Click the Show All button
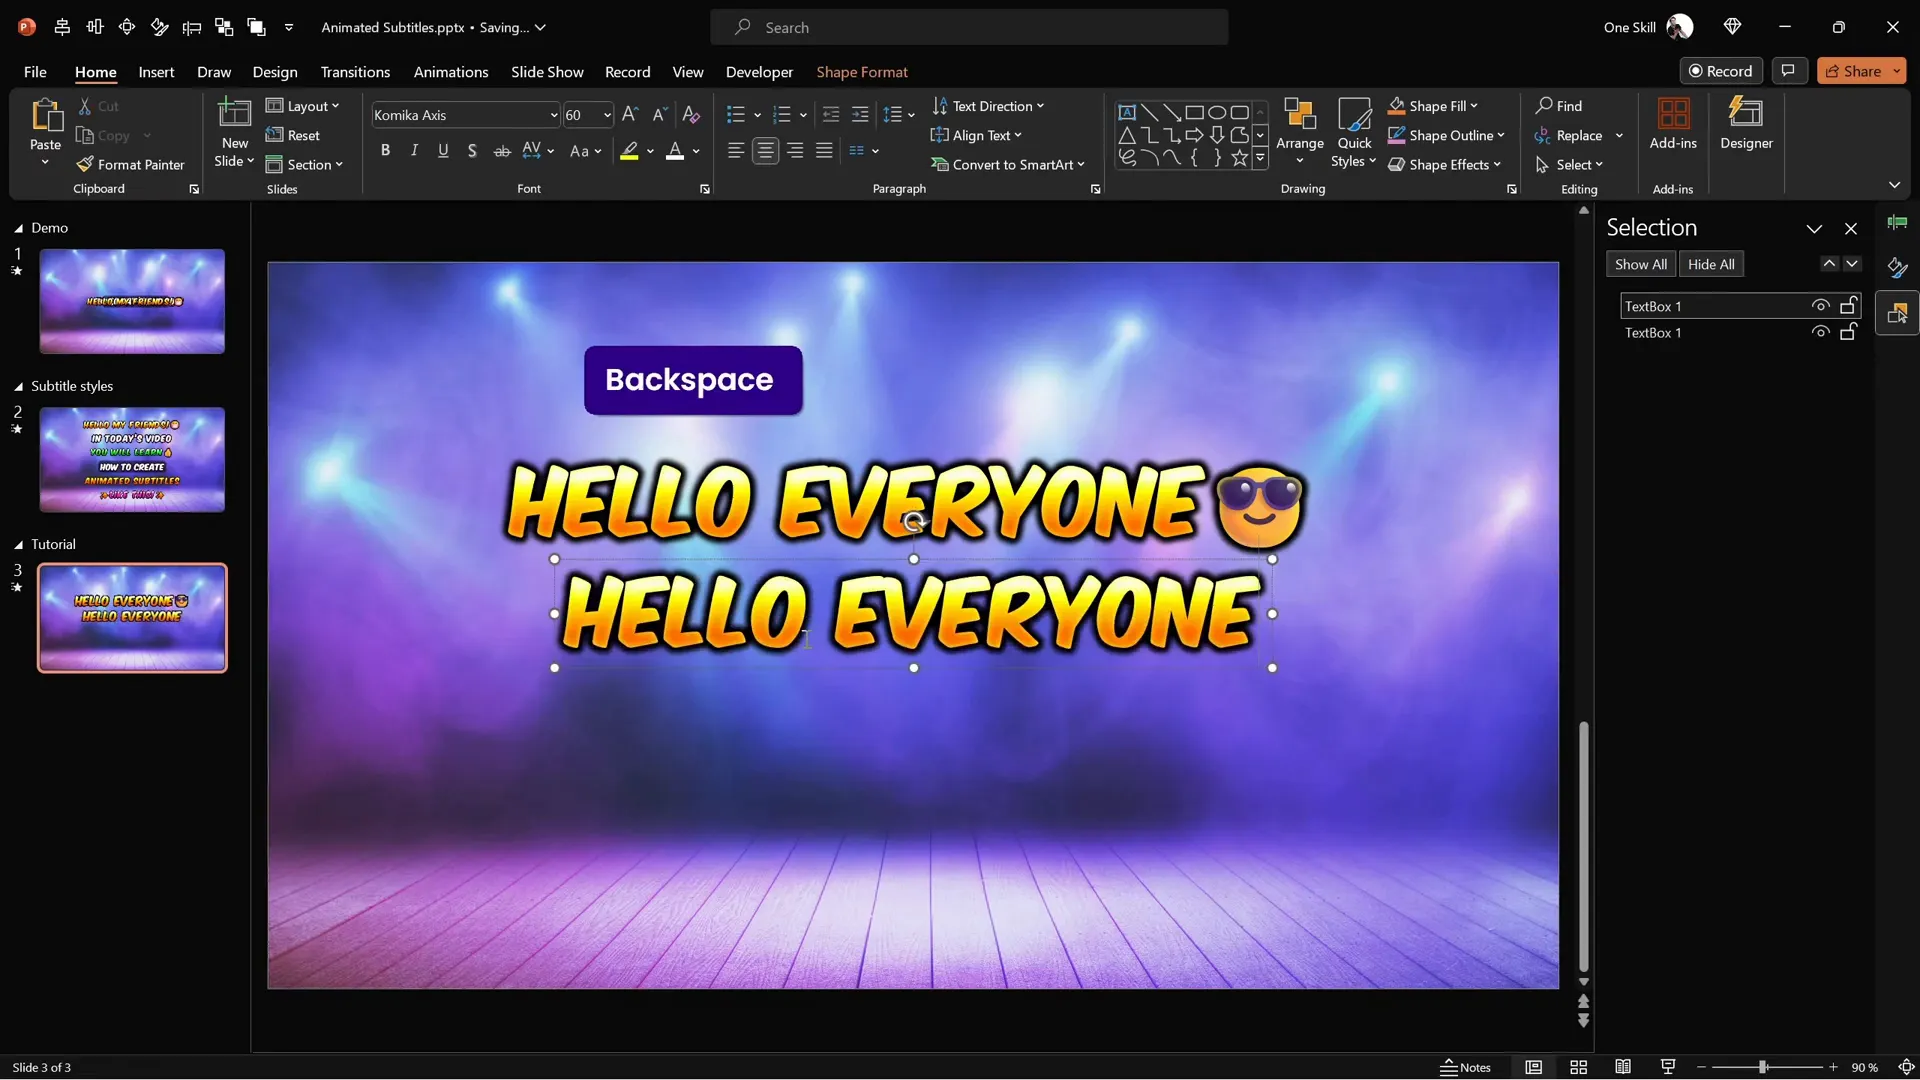1920x1080 pixels. 1640,264
